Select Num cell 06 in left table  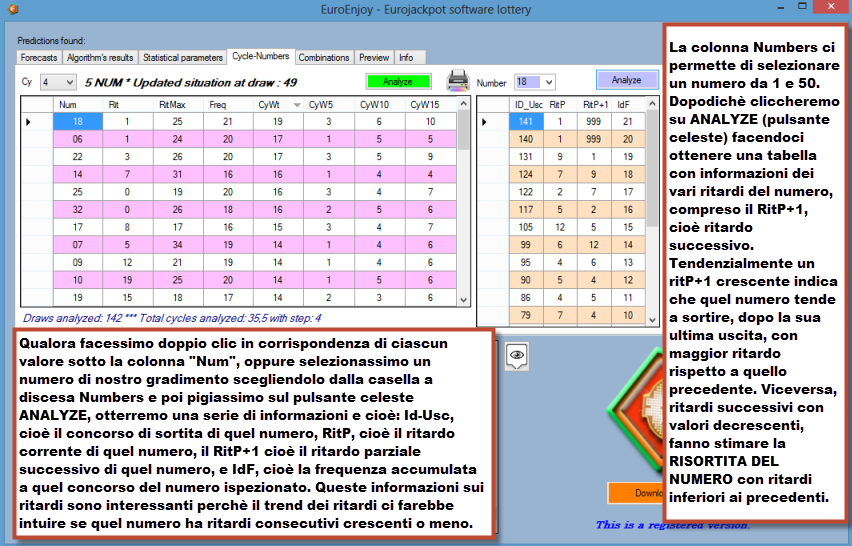[78, 139]
